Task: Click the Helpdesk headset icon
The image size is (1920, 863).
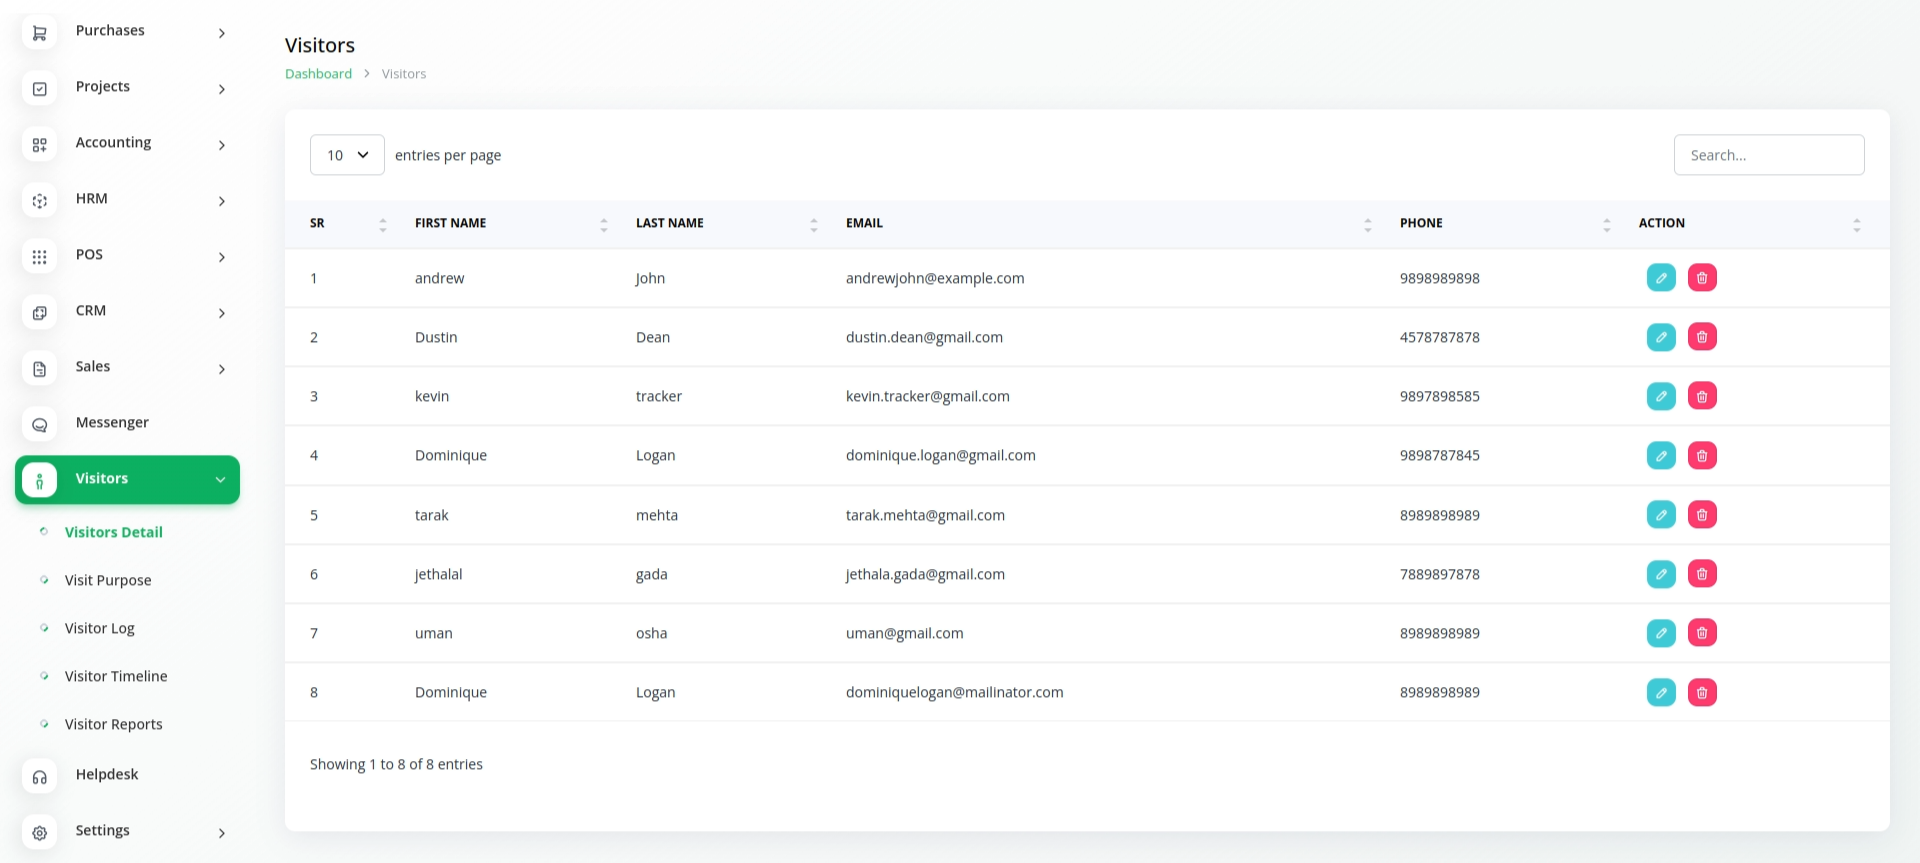Action: click(39, 777)
